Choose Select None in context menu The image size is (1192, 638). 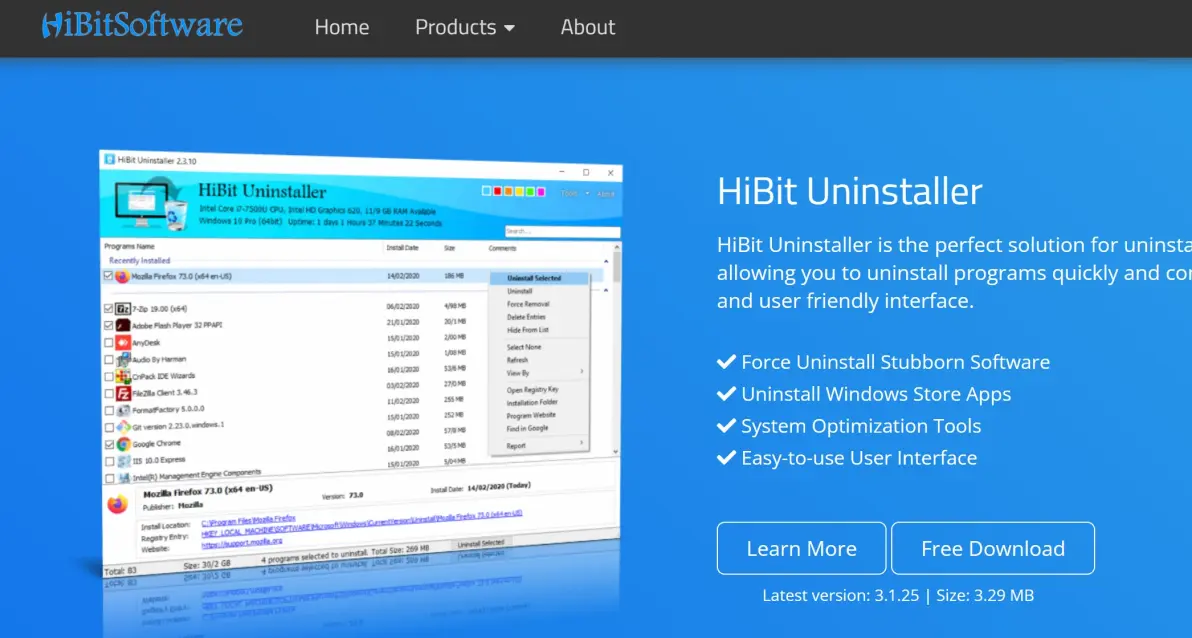pyautogui.click(x=524, y=347)
